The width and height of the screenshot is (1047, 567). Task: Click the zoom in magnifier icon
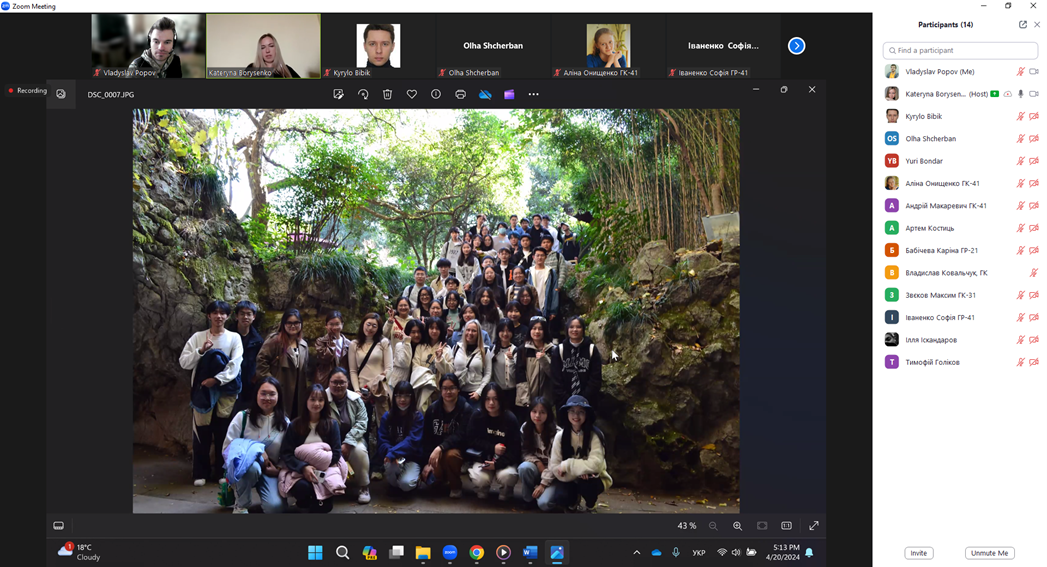pyautogui.click(x=737, y=526)
